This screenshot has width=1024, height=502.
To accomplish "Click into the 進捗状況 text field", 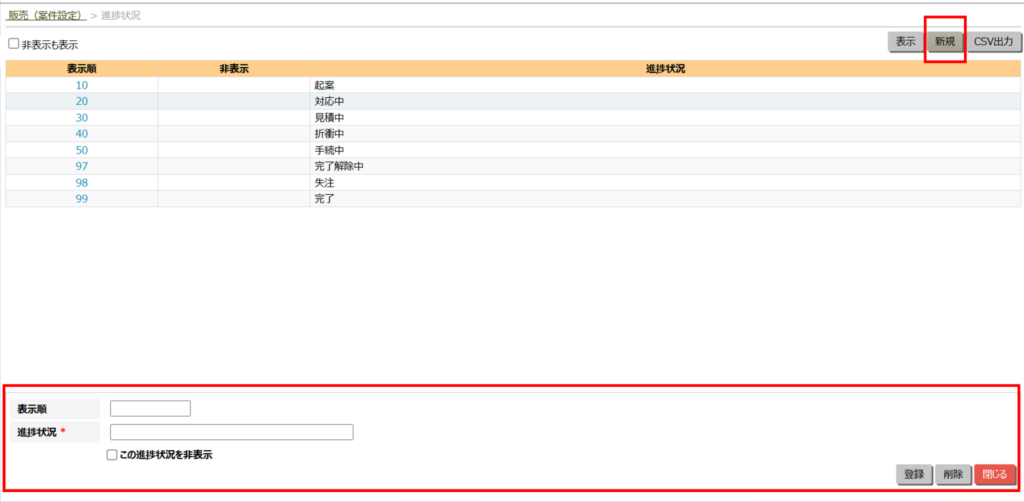I will coord(231,432).
